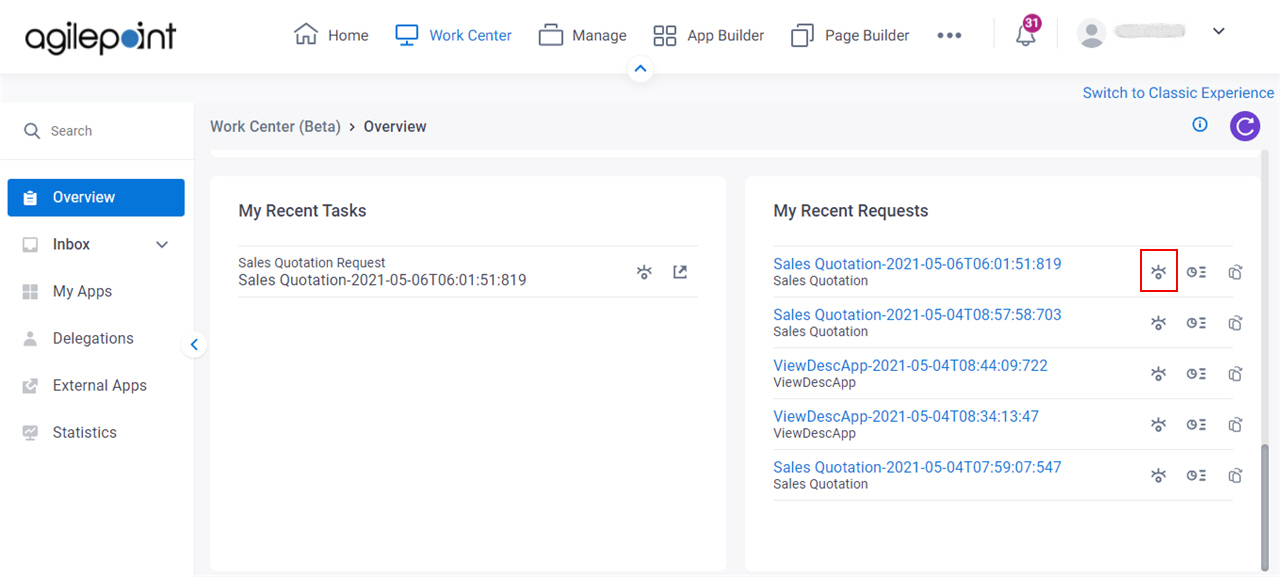Screen dimensions: 1280x577
Task: Click Work Center (Beta) breadcrumb
Action: (x=275, y=127)
